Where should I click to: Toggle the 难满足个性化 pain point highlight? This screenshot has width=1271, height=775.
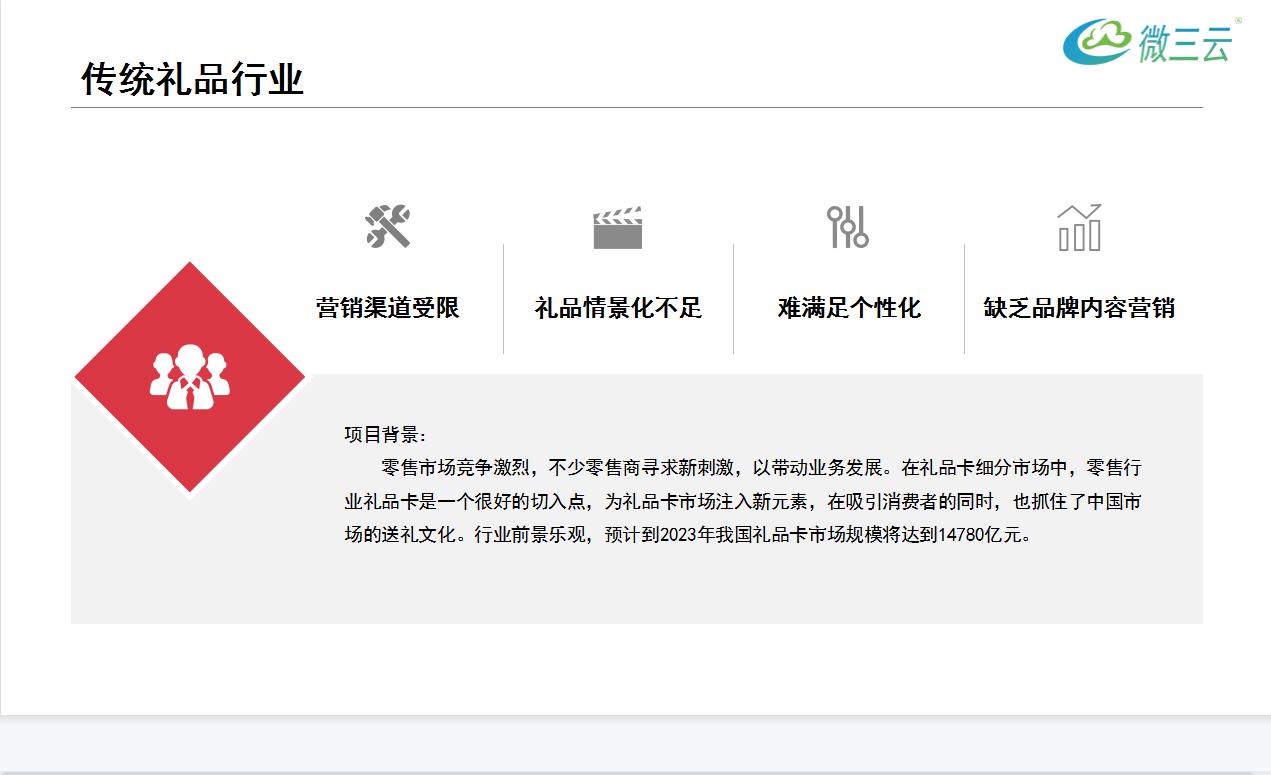848,309
